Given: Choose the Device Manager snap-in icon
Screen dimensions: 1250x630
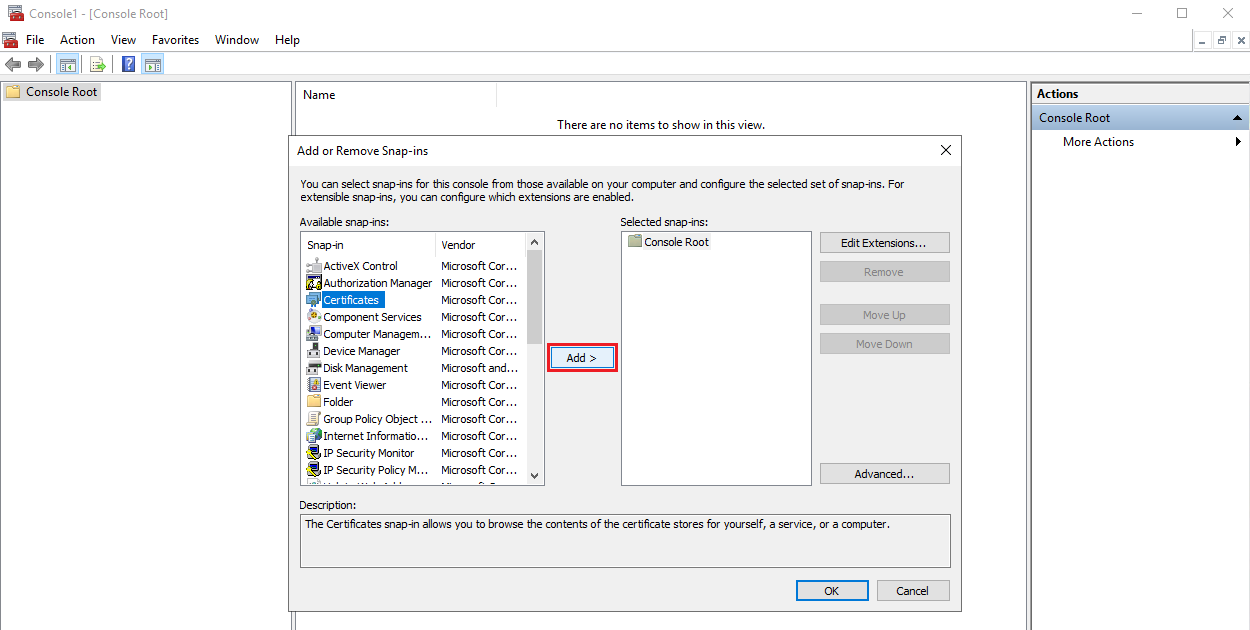Looking at the screenshot, I should 314,351.
